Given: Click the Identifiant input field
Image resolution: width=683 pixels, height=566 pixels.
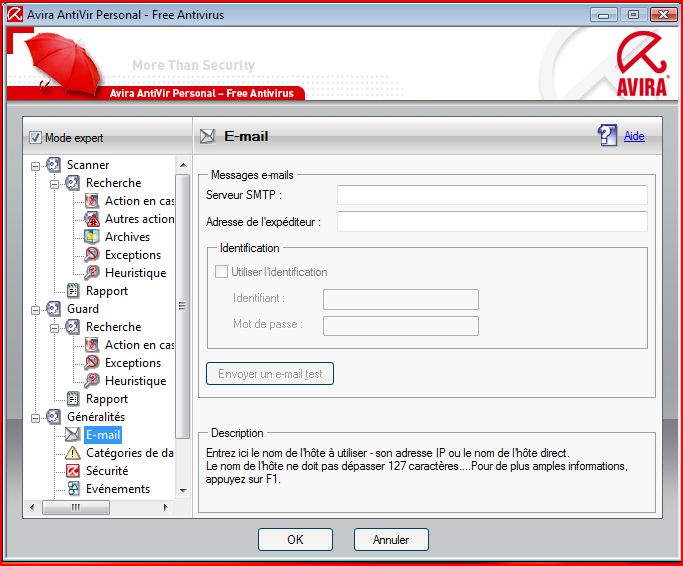Looking at the screenshot, I should (x=401, y=299).
